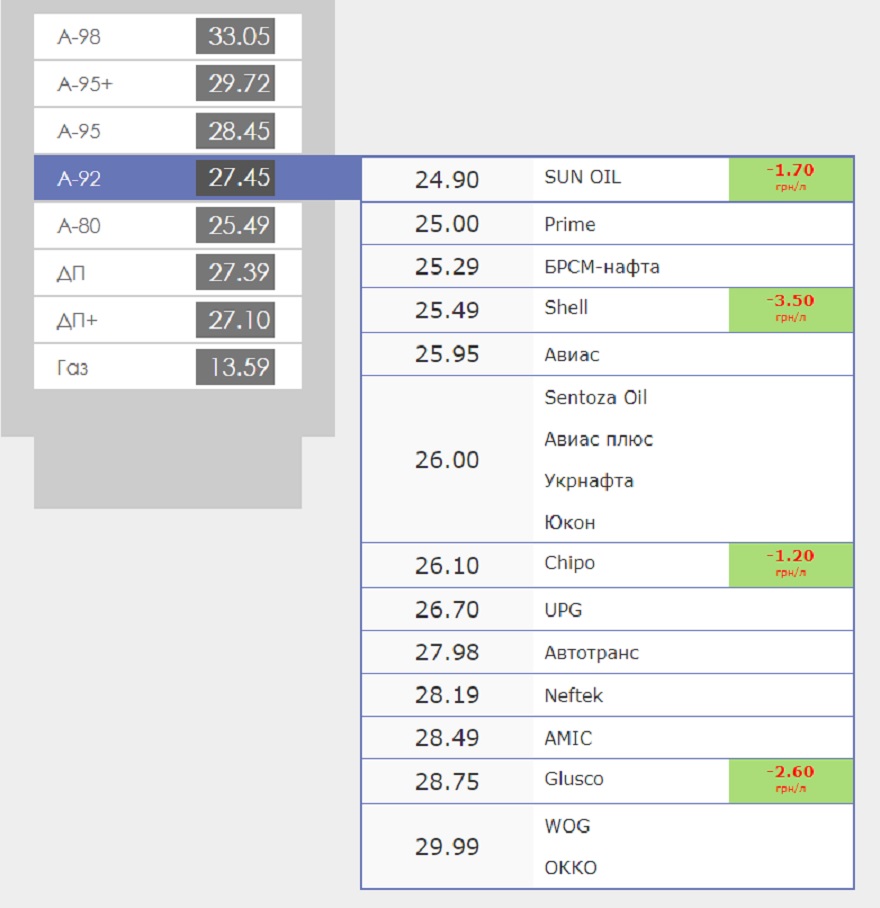This screenshot has height=908, width=880.
Task: Select the highlighted A-92 fuel row
Action: click(x=168, y=178)
